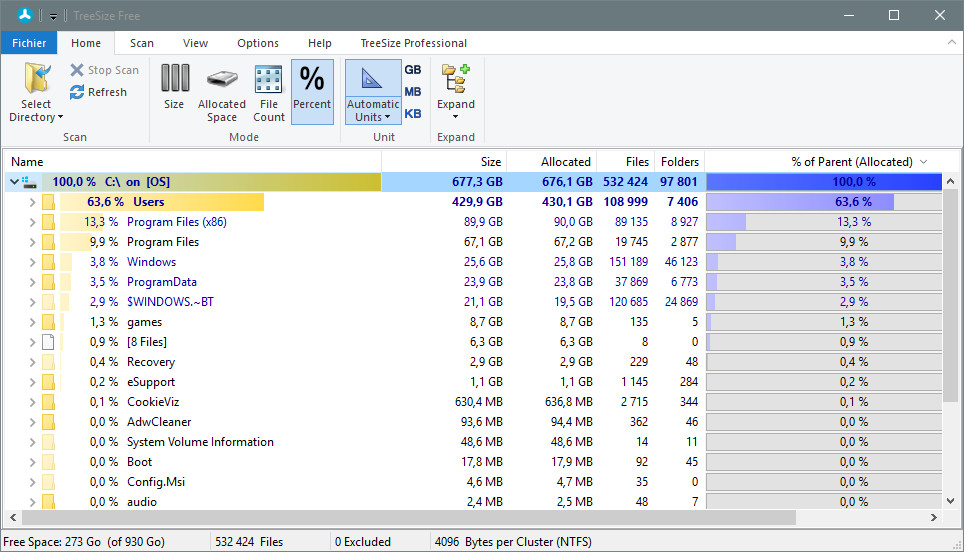This screenshot has width=964, height=552.
Task: Click the CookieViz folder icon
Action: click(x=49, y=402)
